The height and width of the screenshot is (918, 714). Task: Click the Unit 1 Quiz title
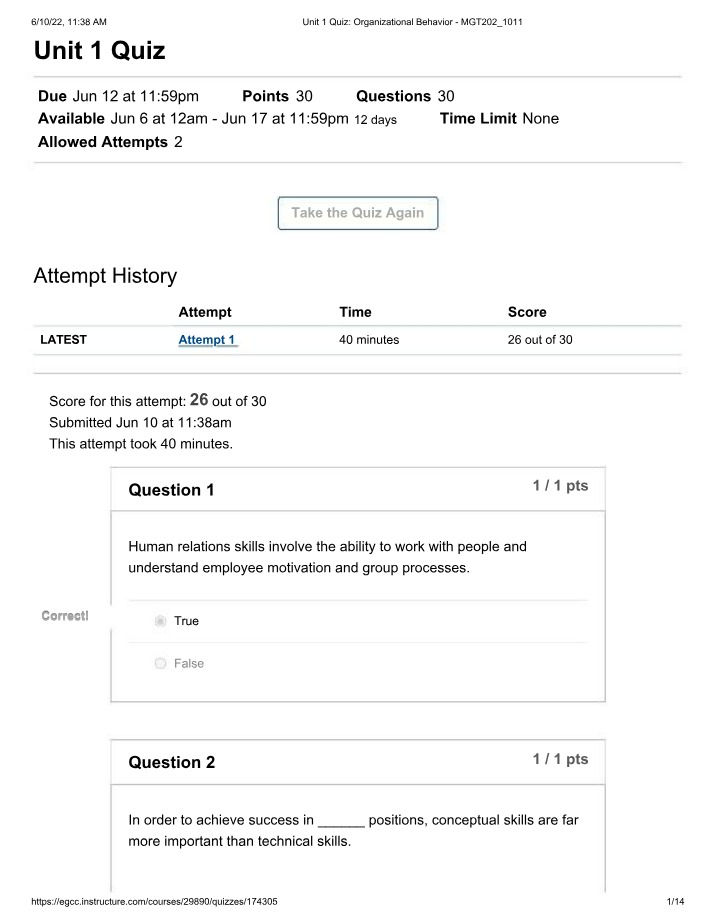click(x=99, y=50)
